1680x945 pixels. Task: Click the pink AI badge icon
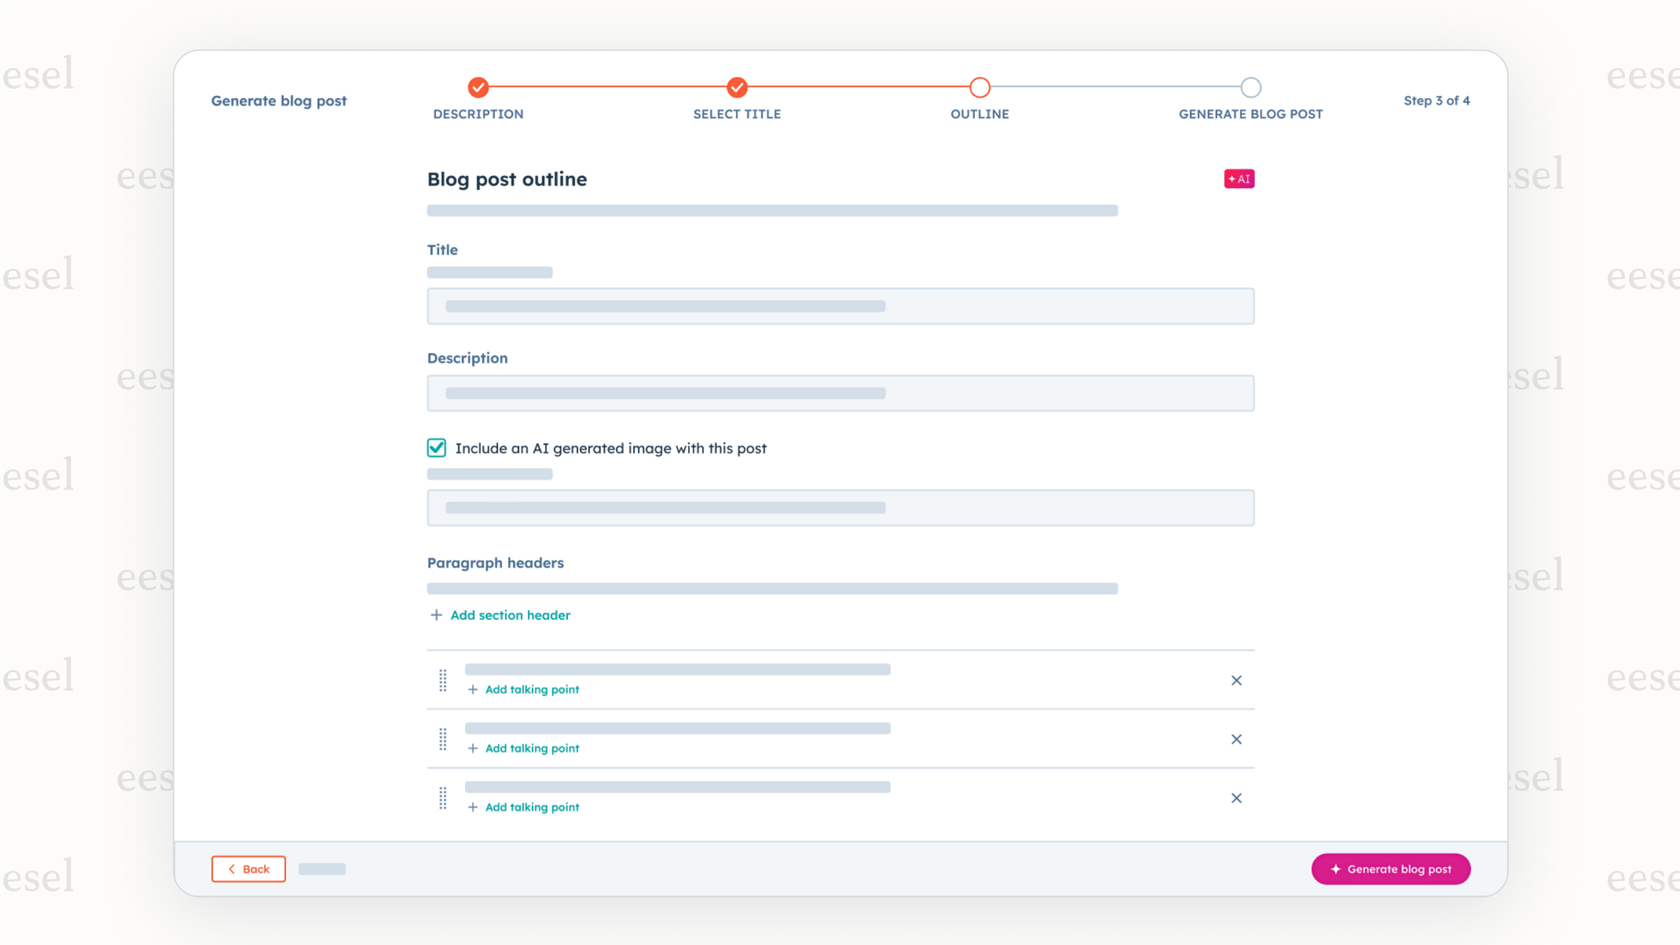(x=1239, y=178)
